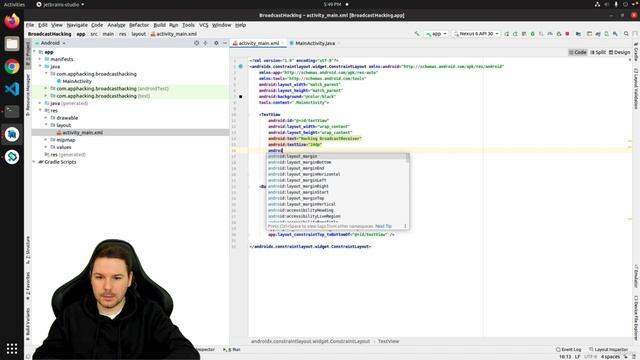The height and width of the screenshot is (360, 640).
Task: Select res (generated) in project tree
Action: click(x=68, y=155)
